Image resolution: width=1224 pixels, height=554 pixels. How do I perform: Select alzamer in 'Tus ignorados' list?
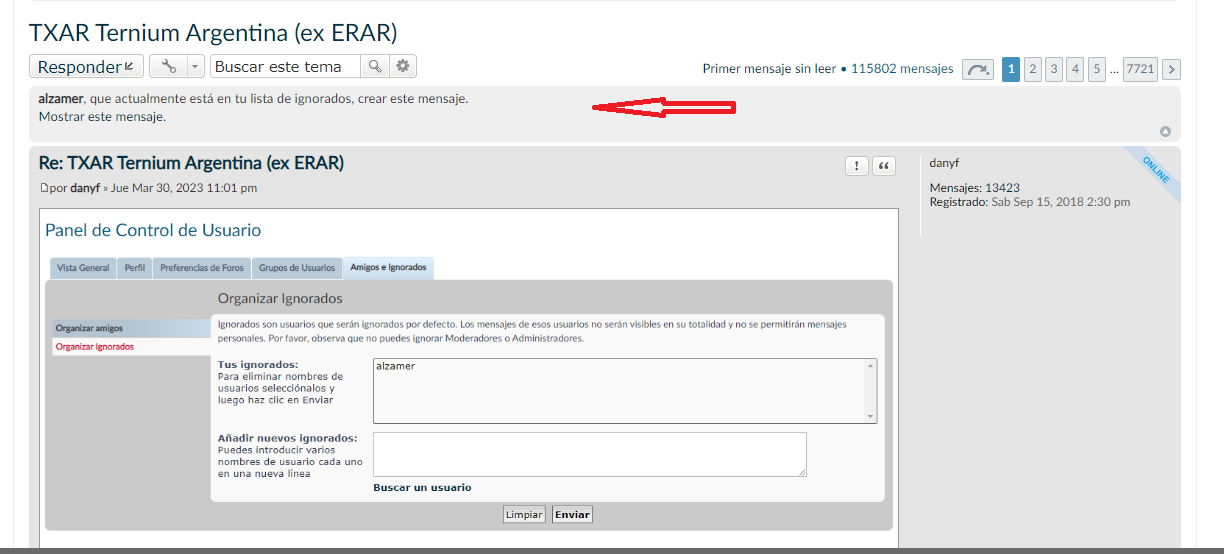click(x=396, y=366)
